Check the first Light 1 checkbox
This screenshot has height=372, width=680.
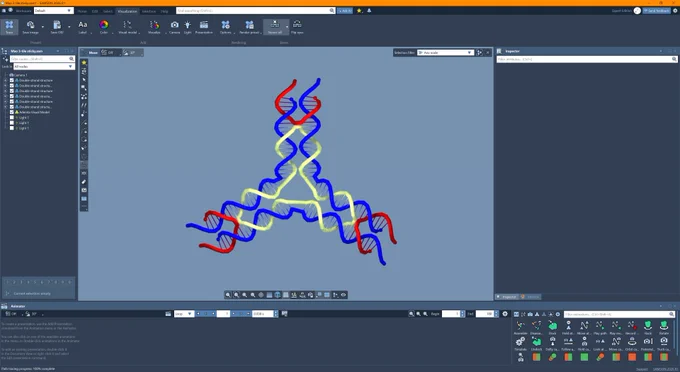click(12, 117)
